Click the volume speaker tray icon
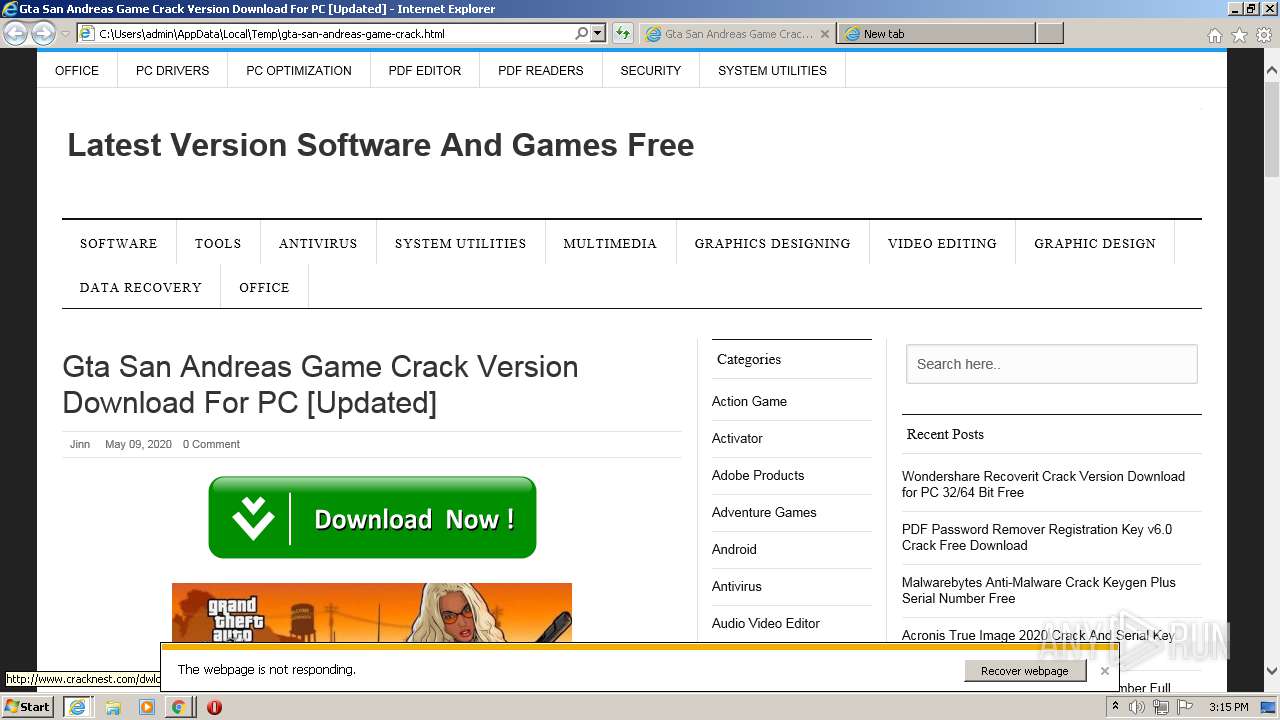 [x=1137, y=707]
